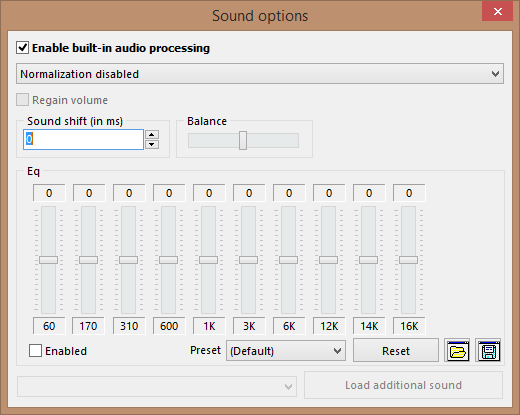Viewport: 520px width, 415px height.
Task: Click the 1K equalizer slider handle
Action: [x=208, y=260]
